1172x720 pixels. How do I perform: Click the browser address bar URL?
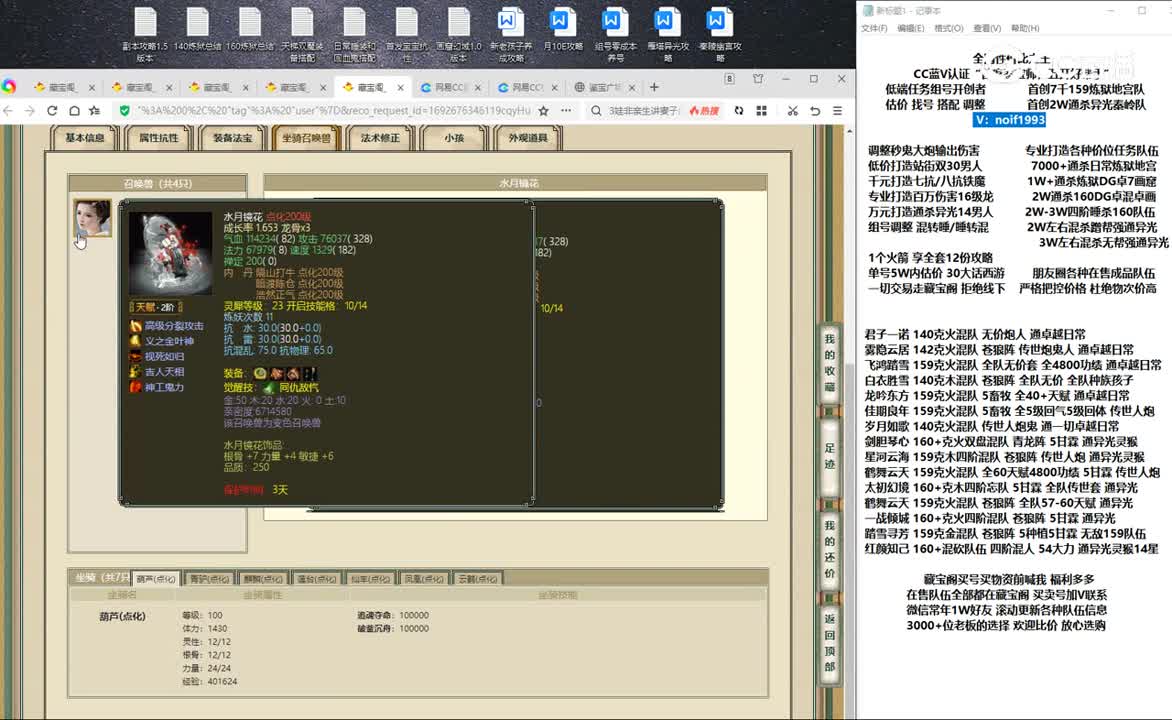coord(334,111)
